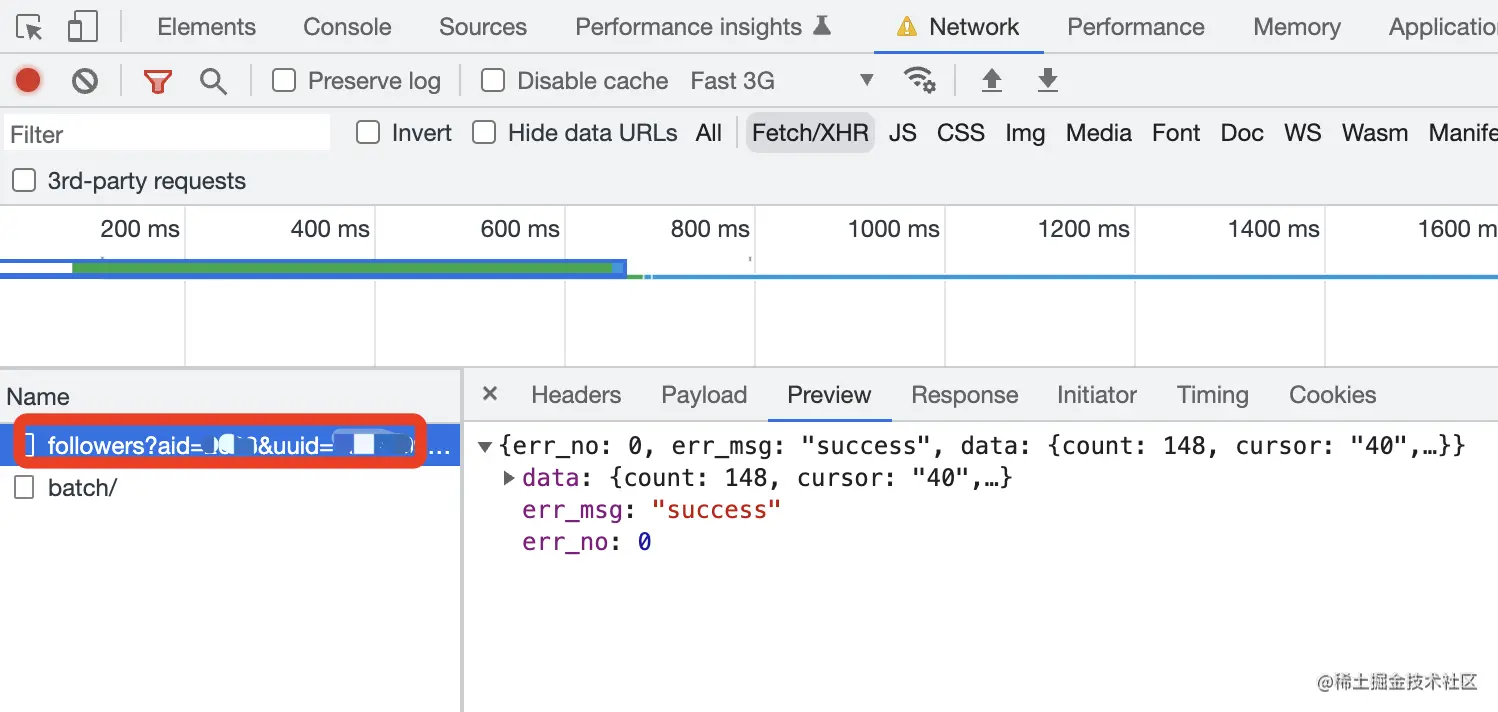1498x712 pixels.
Task: Switch to the Console tab
Action: click(x=347, y=27)
